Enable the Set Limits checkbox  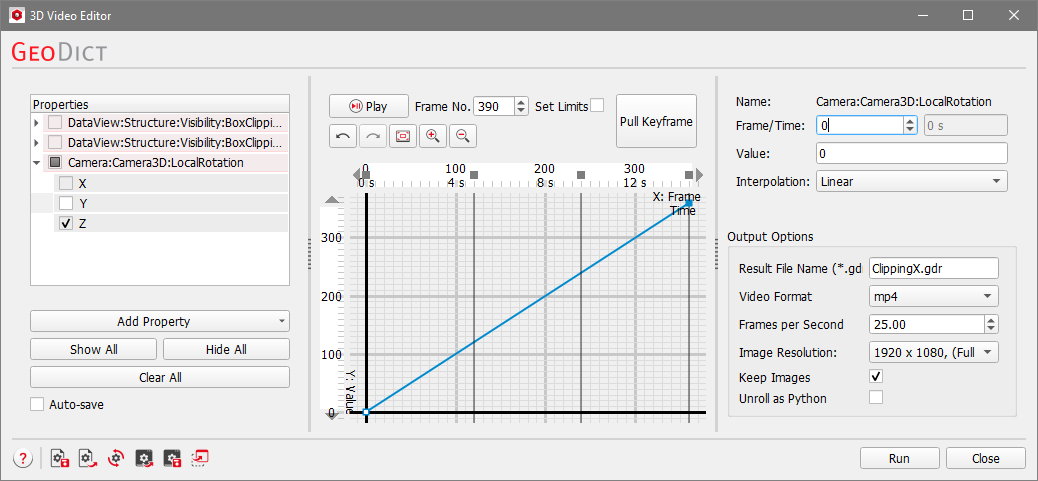tap(597, 106)
